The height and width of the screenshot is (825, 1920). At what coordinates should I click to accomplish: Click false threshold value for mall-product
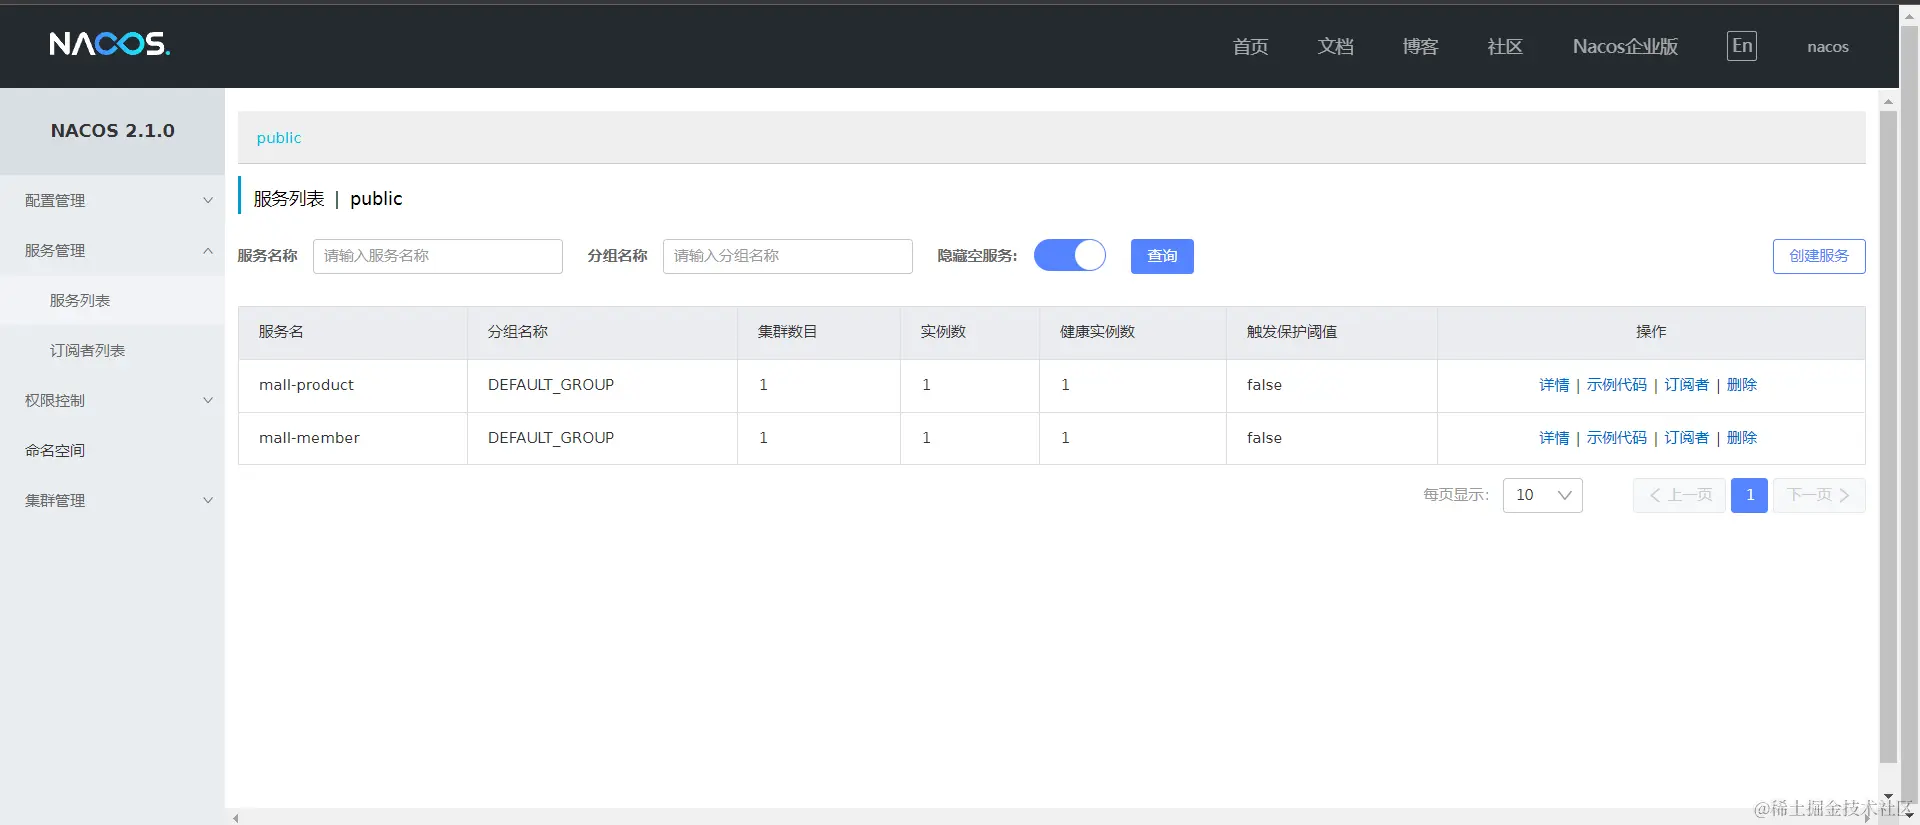click(x=1264, y=385)
